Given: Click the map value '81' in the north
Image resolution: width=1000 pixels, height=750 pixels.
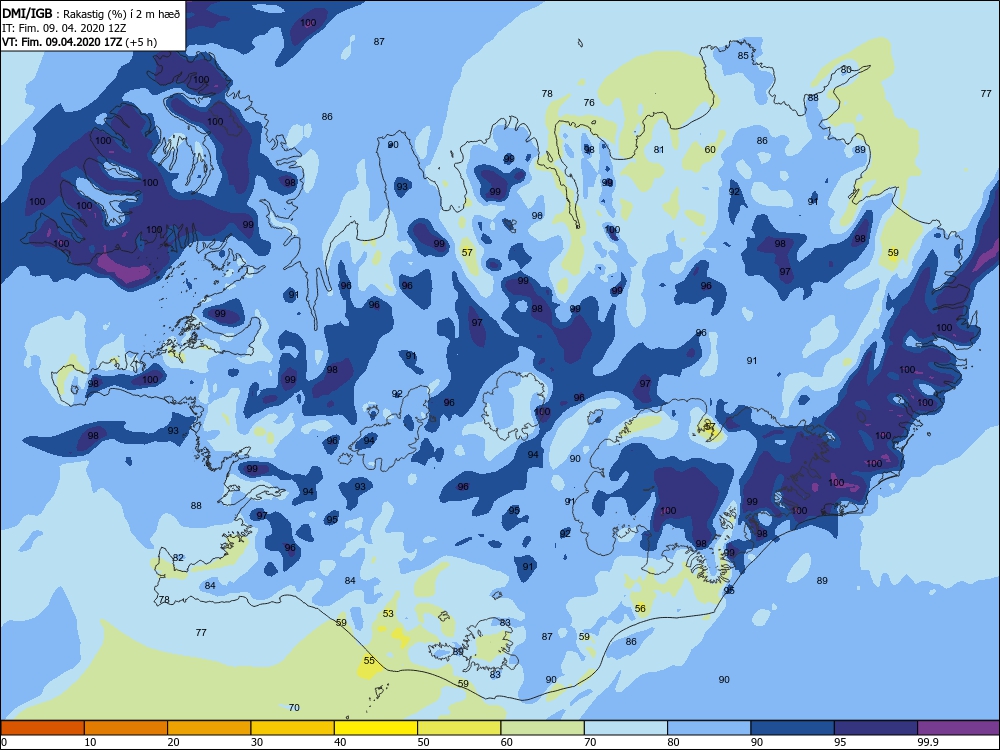Looking at the screenshot, I should tap(659, 150).
